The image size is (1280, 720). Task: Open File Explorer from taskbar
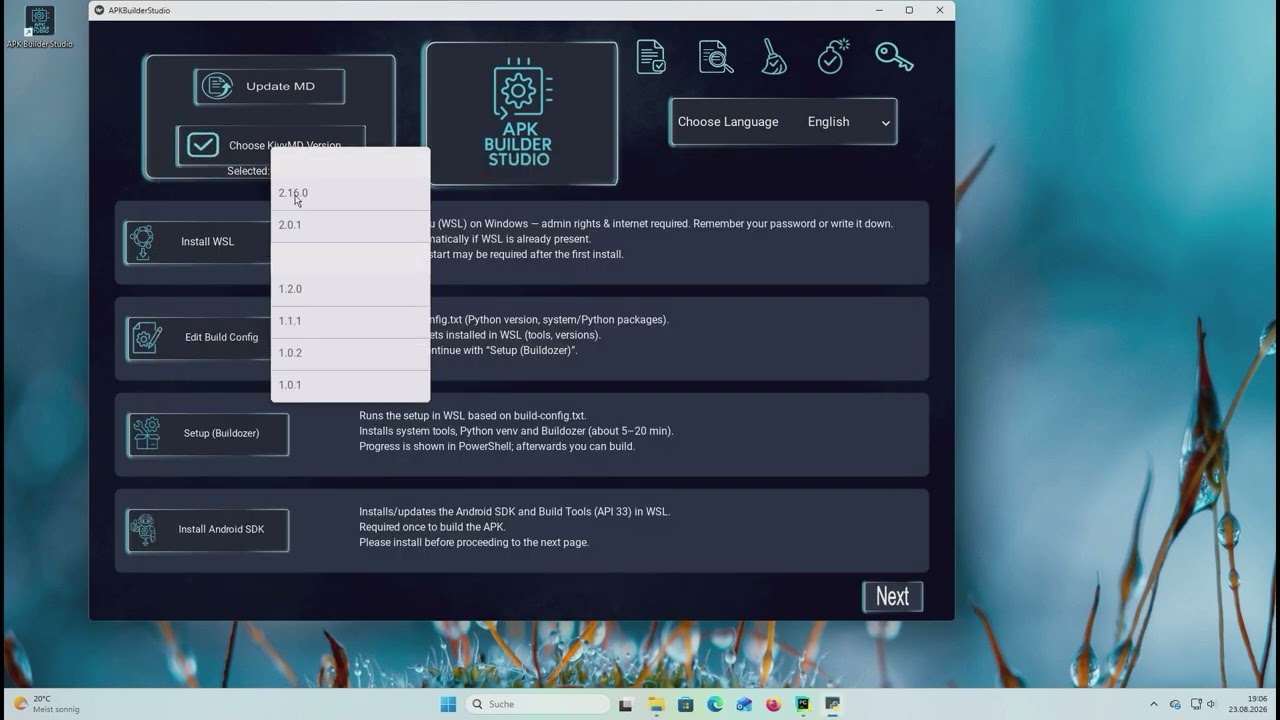[656, 704]
